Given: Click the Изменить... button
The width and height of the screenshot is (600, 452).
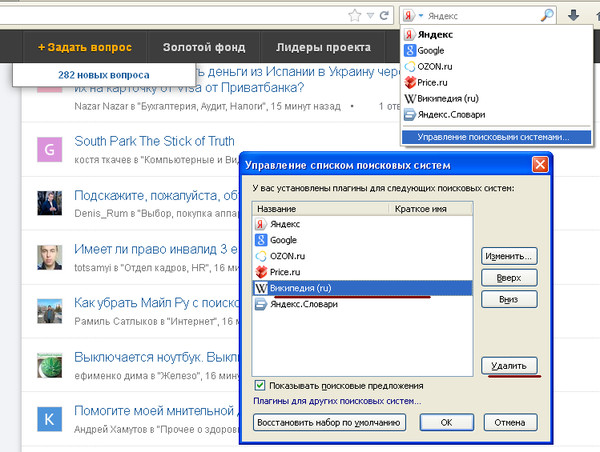Looking at the screenshot, I should [509, 256].
